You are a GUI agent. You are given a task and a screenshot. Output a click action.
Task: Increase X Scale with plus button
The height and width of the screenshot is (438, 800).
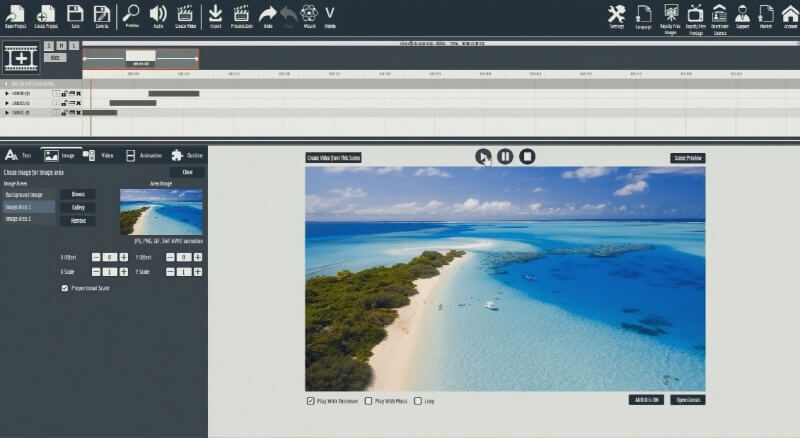(x=123, y=272)
